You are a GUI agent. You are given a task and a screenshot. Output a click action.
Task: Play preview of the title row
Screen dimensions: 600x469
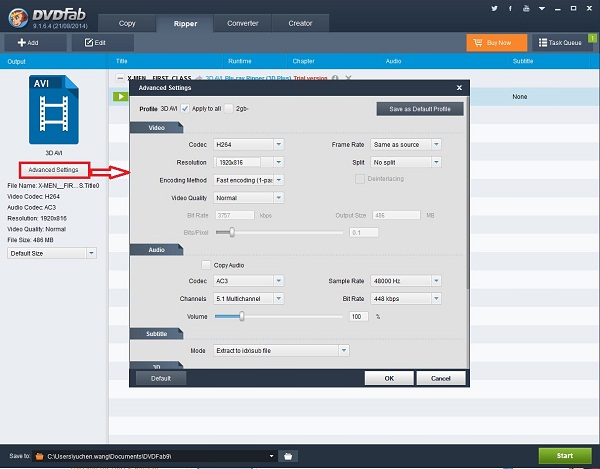[x=121, y=96]
